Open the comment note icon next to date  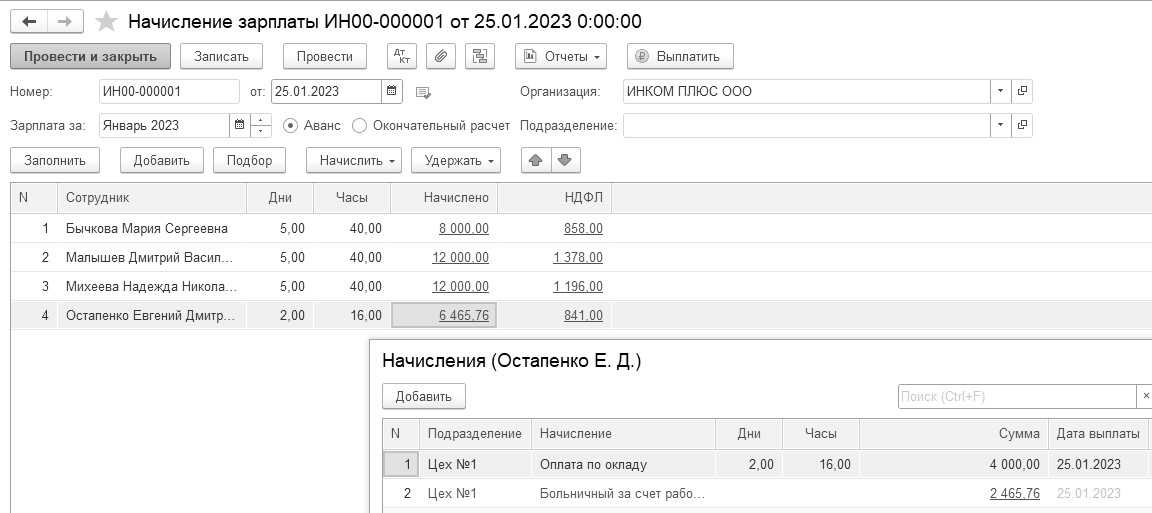[x=423, y=92]
